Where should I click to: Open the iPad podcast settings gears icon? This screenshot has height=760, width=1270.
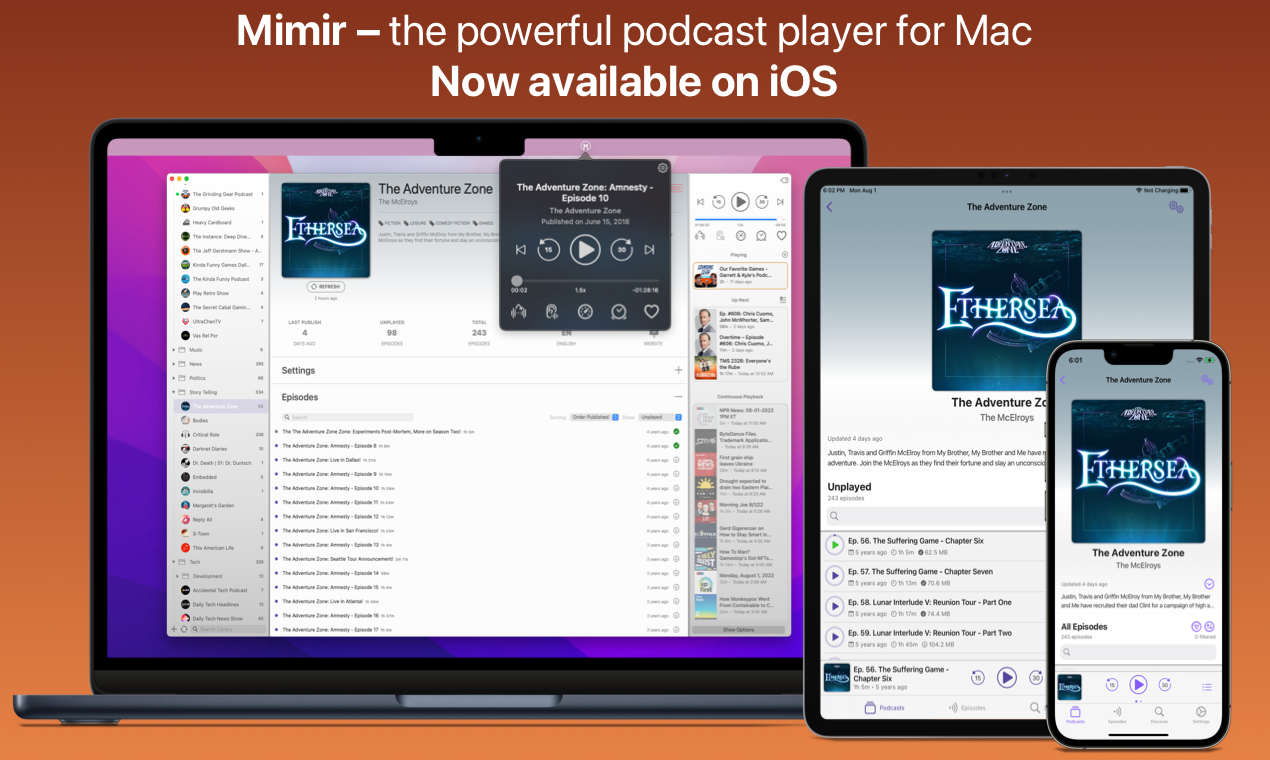point(1176,207)
